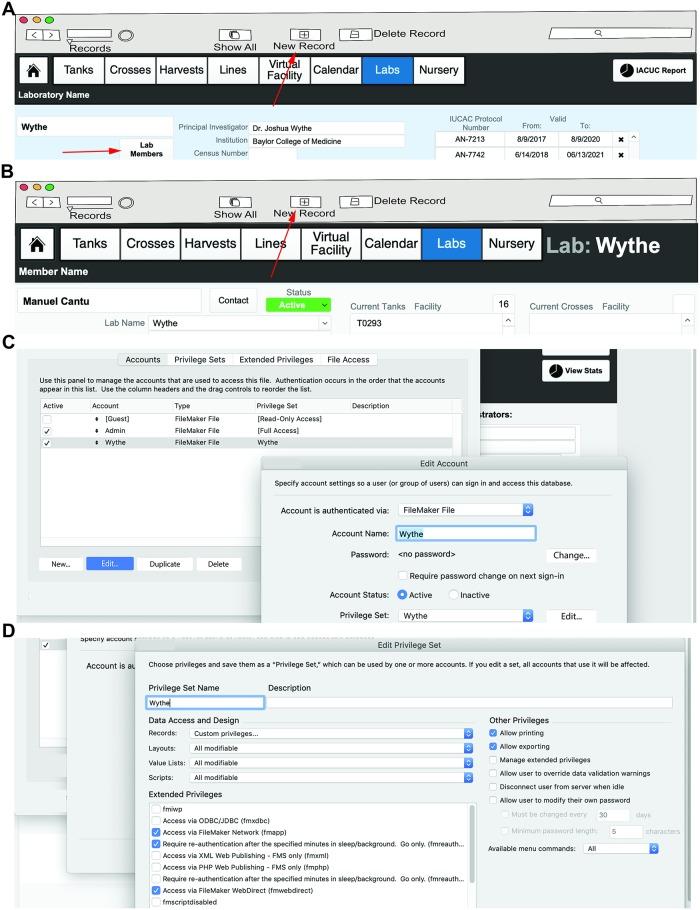Click the Delete Record icon in panel B
The image size is (700, 910).
[x=355, y=201]
